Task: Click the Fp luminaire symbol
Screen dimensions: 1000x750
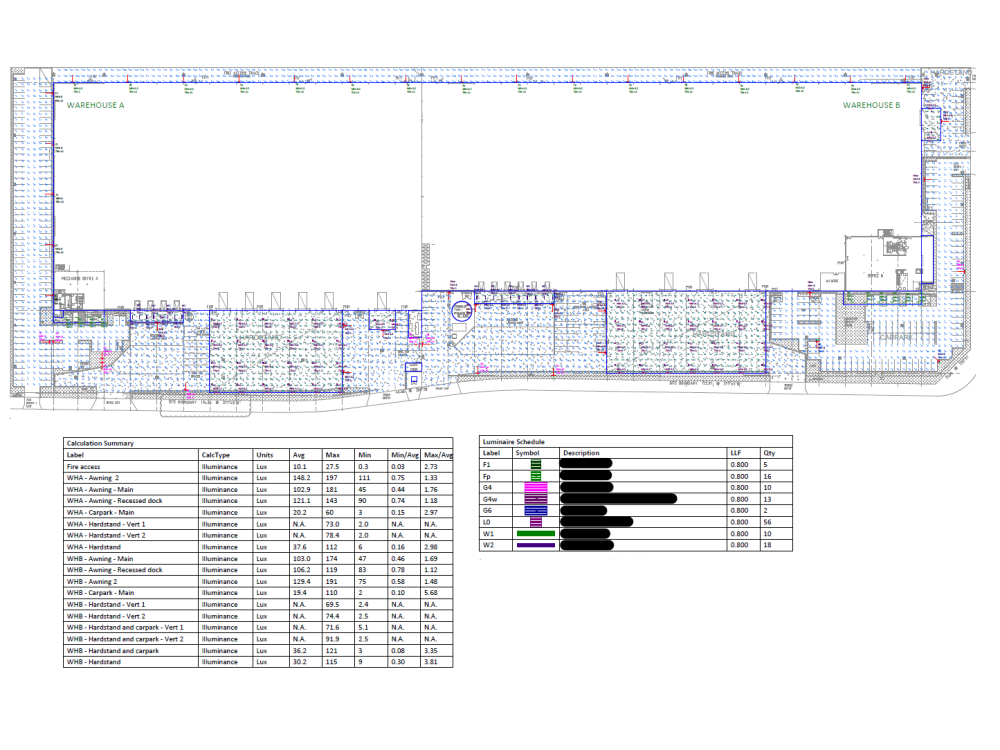Action: 536,476
